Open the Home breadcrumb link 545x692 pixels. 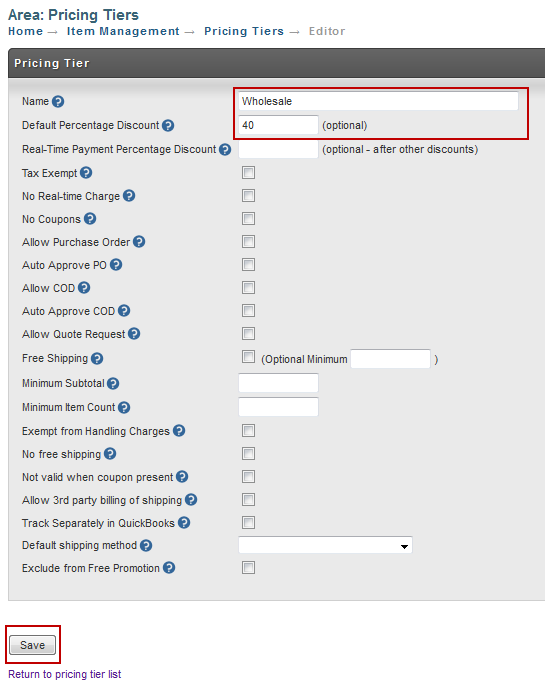click(26, 31)
